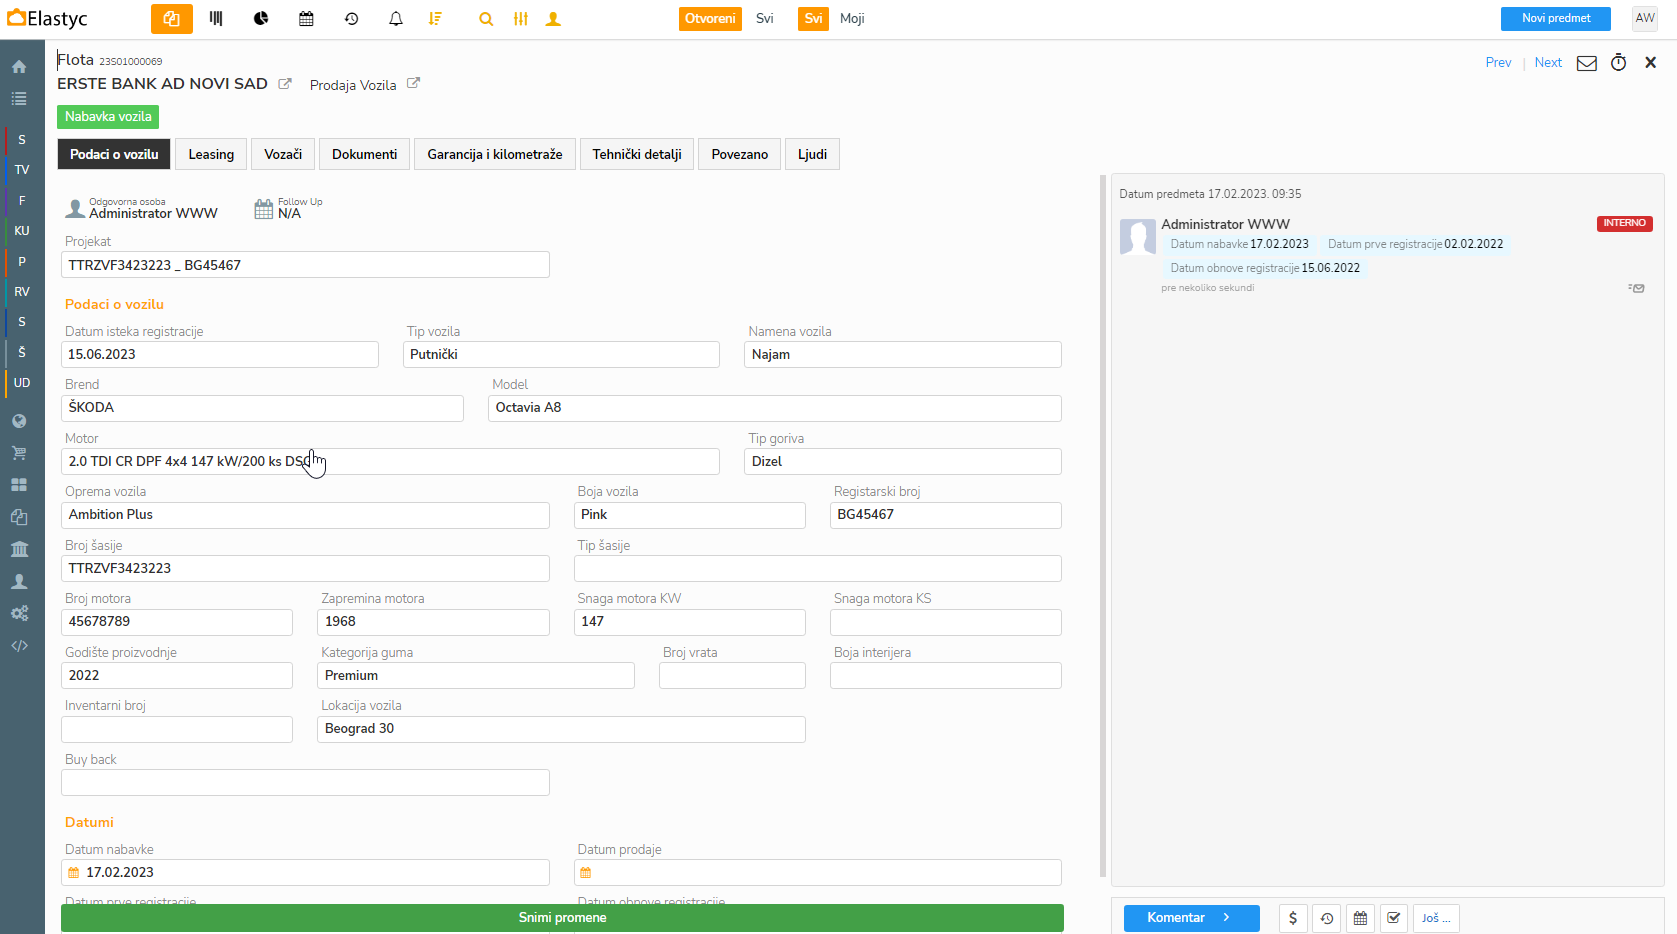
Task: Click the Boja vozila input field
Action: point(689,515)
